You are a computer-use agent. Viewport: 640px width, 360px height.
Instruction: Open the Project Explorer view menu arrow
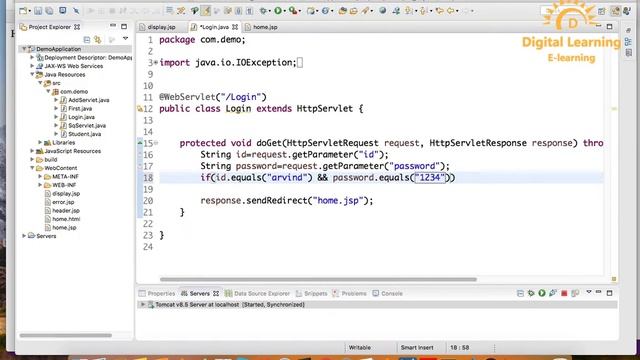click(125, 39)
